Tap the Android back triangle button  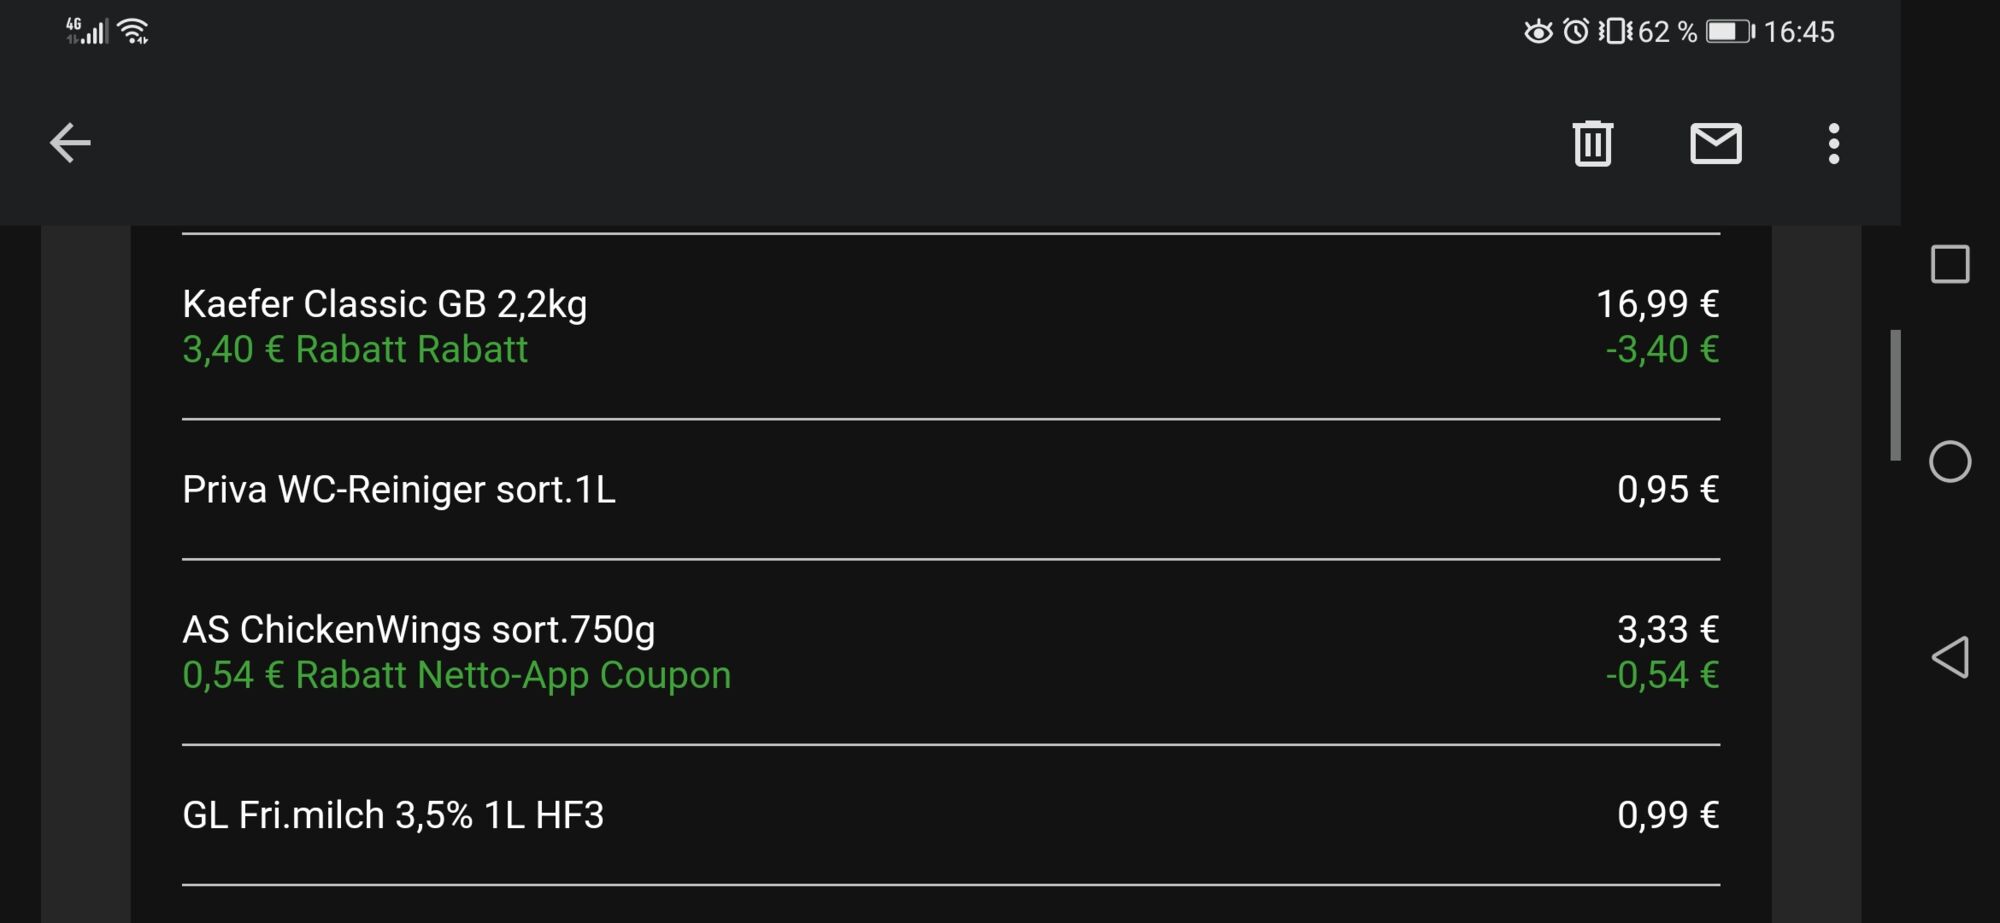point(1949,657)
